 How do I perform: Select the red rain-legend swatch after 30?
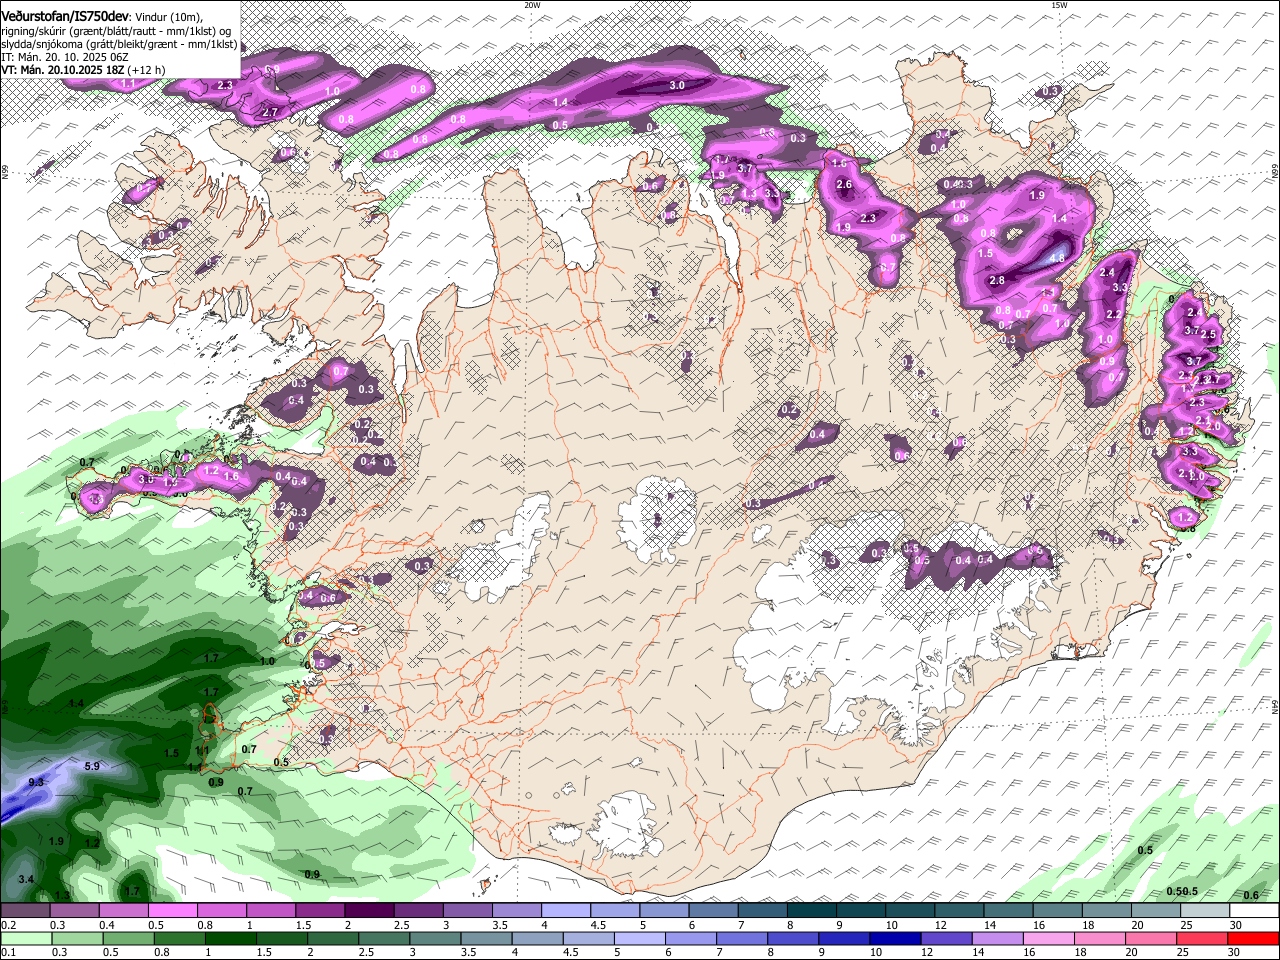[x=1254, y=938]
